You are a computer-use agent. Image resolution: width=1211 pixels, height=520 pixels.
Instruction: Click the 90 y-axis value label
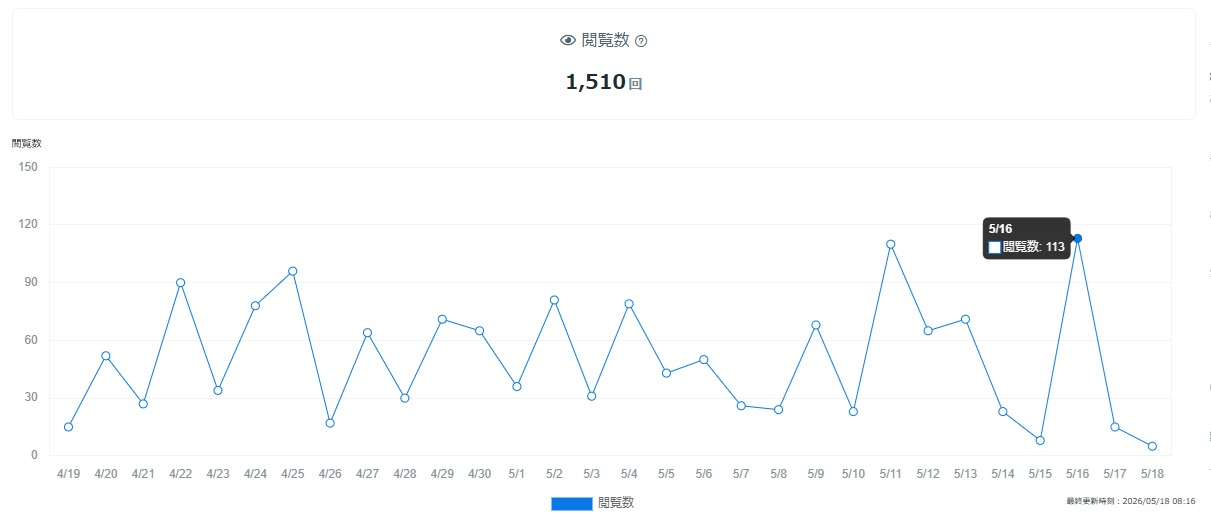point(31,282)
